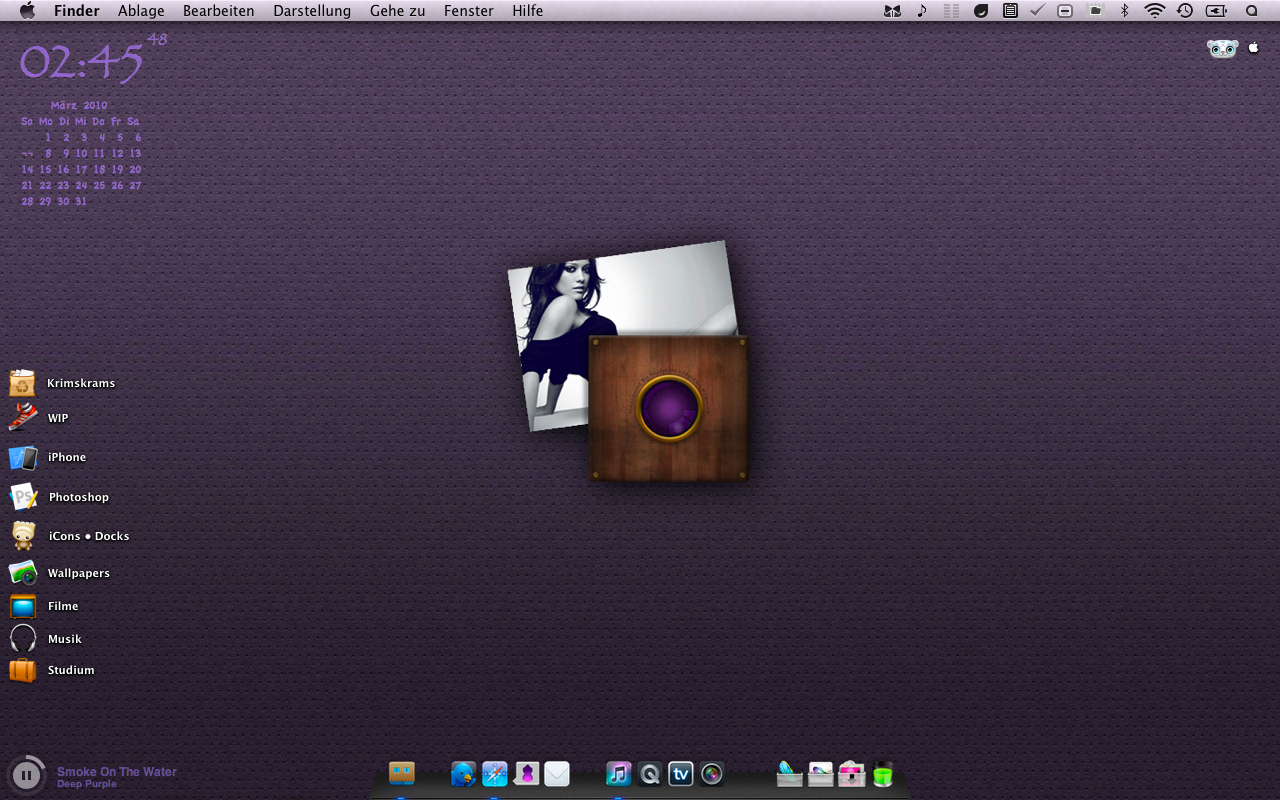Open the Hilfe menu

coord(528,11)
